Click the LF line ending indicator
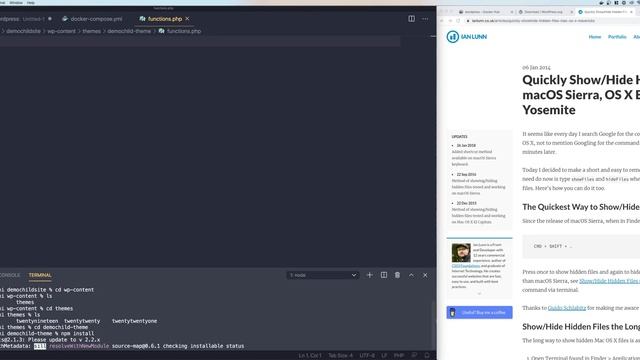 click(x=384, y=356)
